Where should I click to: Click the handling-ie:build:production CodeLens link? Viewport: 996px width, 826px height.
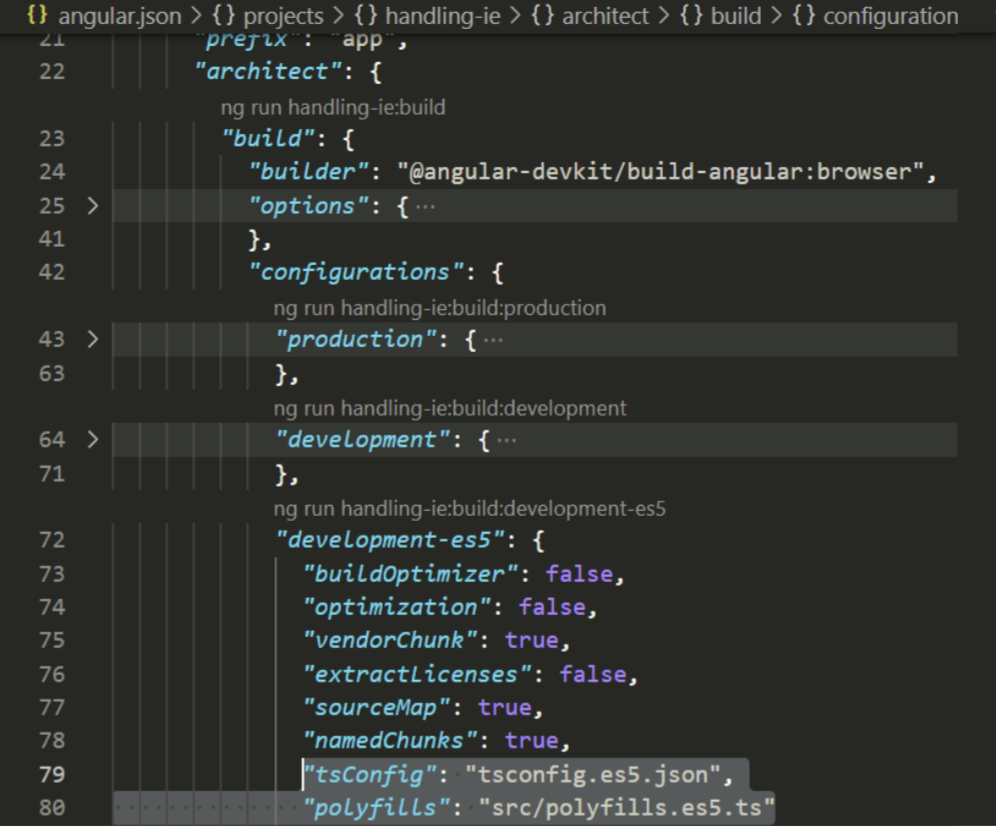click(440, 308)
